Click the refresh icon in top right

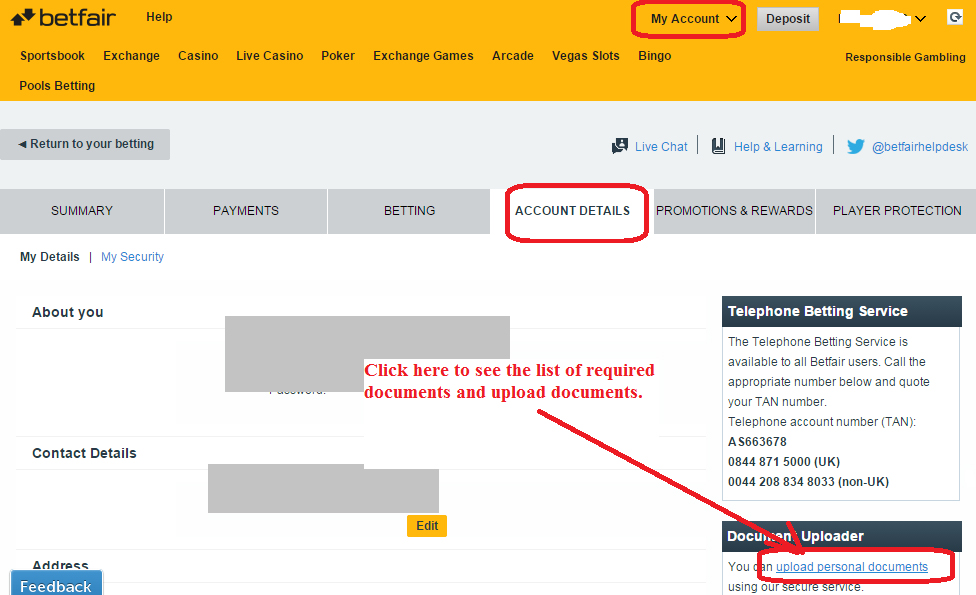(x=955, y=17)
